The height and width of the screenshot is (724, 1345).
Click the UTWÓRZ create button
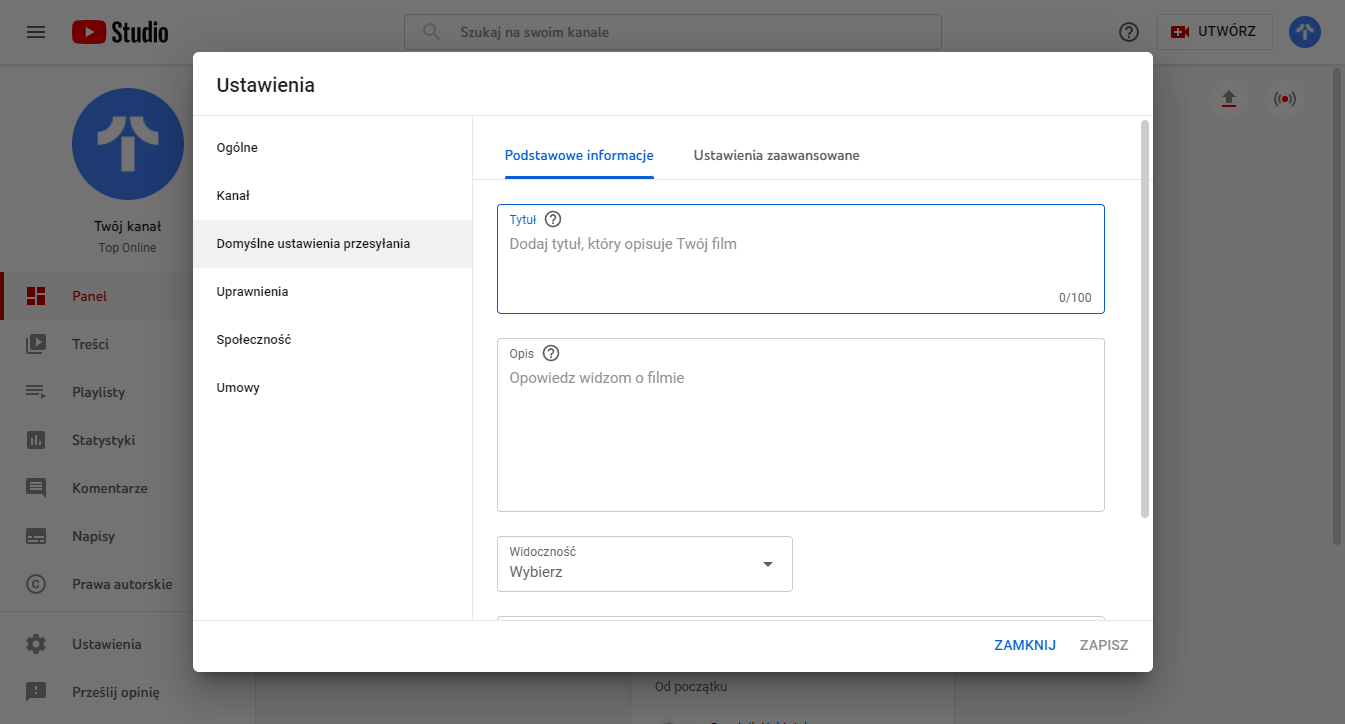tap(1215, 32)
